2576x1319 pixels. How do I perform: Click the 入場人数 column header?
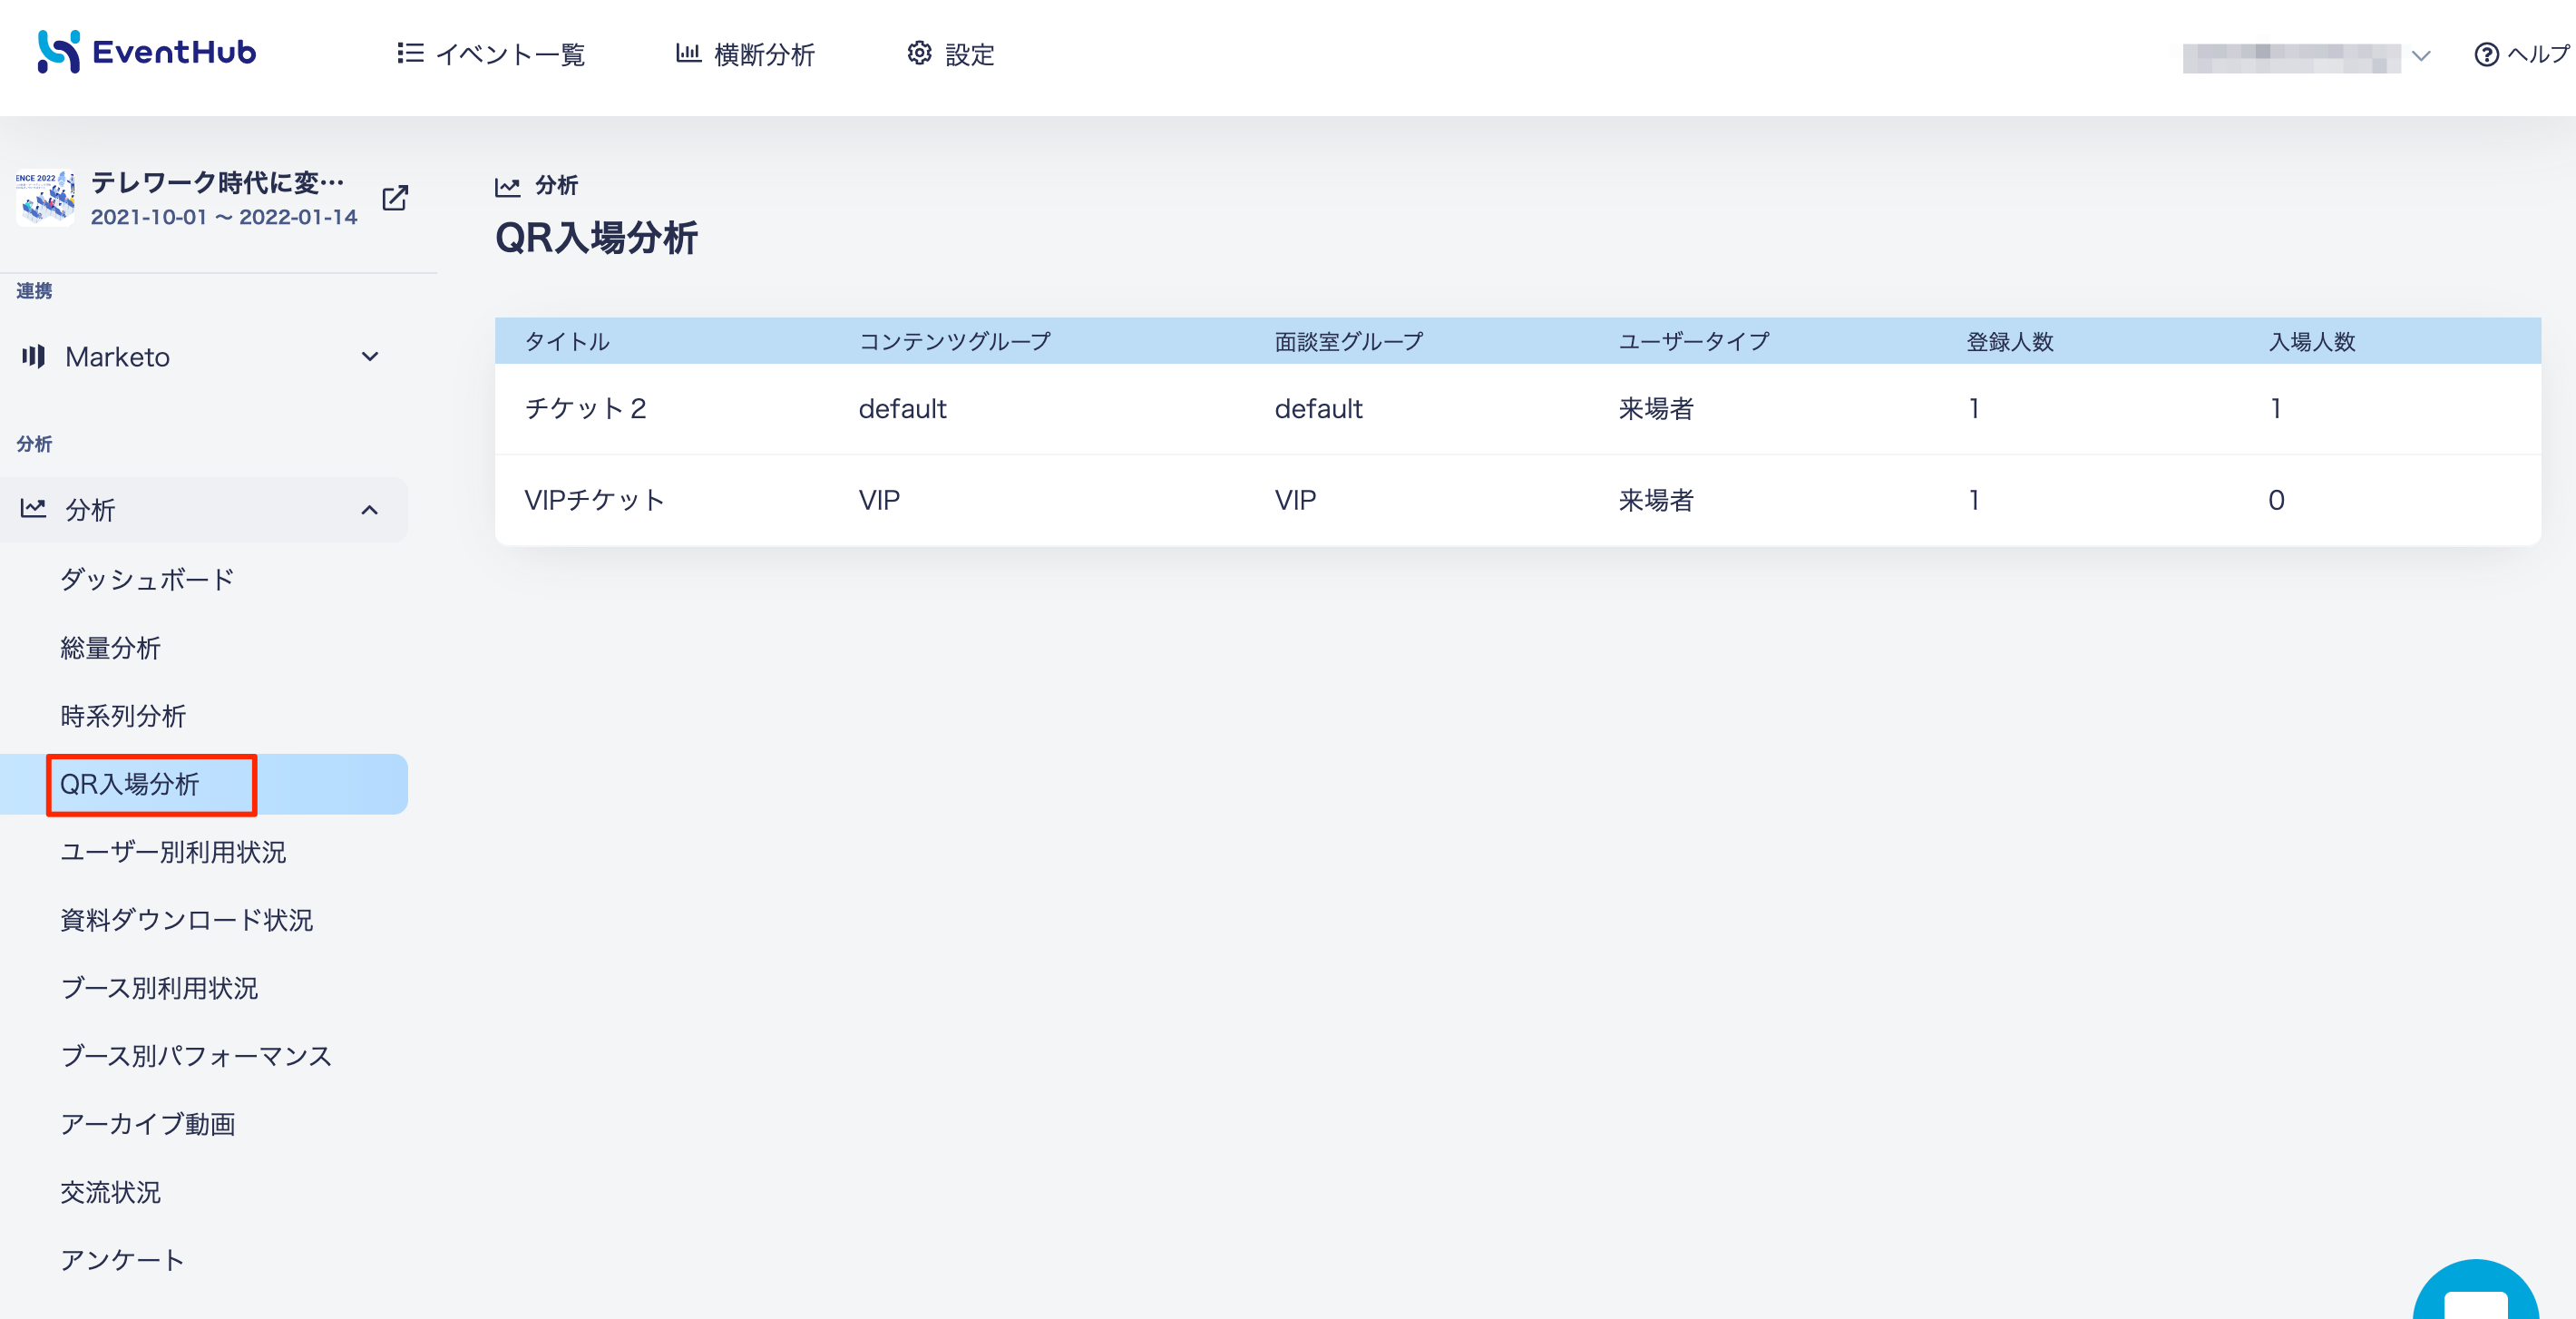coord(2312,342)
